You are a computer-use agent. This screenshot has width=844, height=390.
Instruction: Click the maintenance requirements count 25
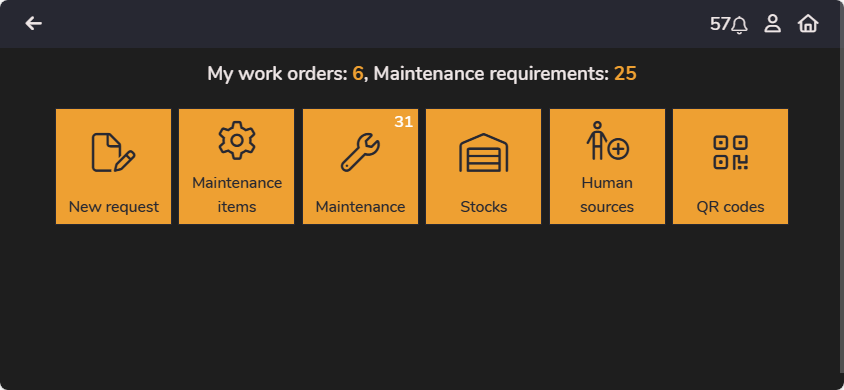click(x=625, y=74)
